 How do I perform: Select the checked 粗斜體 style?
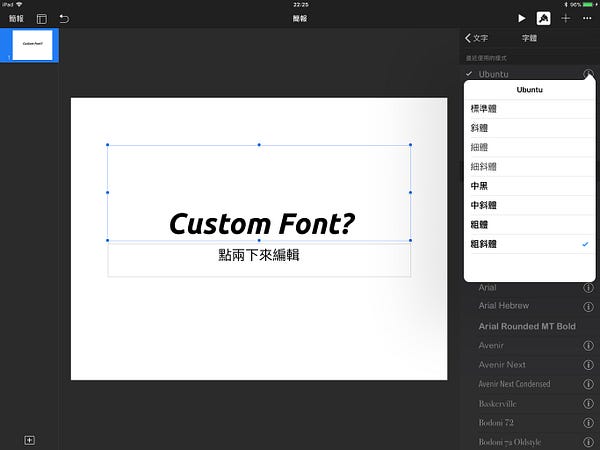[x=530, y=244]
